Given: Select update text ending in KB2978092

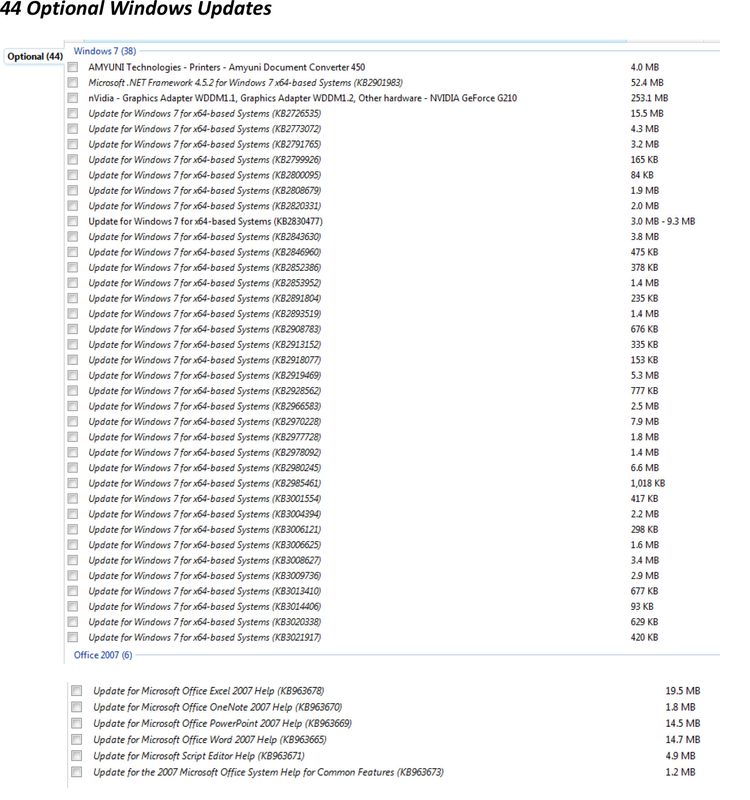Looking at the screenshot, I should pyautogui.click(x=205, y=453).
